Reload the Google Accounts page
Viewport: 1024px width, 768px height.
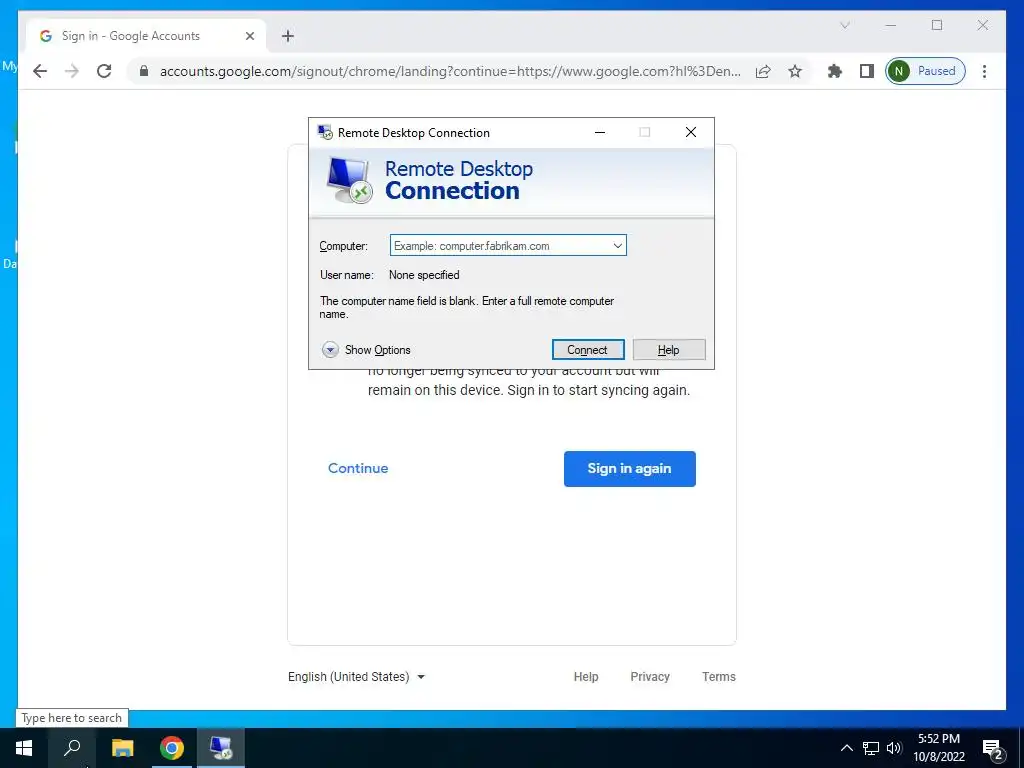pyautogui.click(x=104, y=71)
